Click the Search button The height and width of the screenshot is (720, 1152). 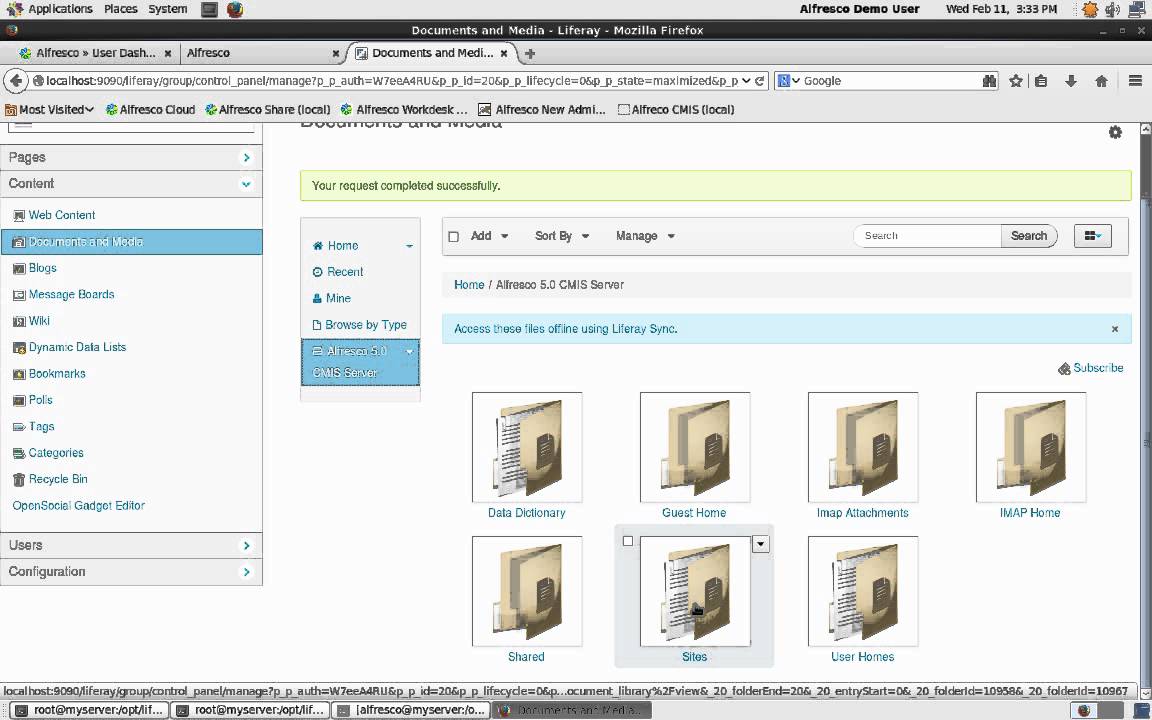(x=1029, y=236)
